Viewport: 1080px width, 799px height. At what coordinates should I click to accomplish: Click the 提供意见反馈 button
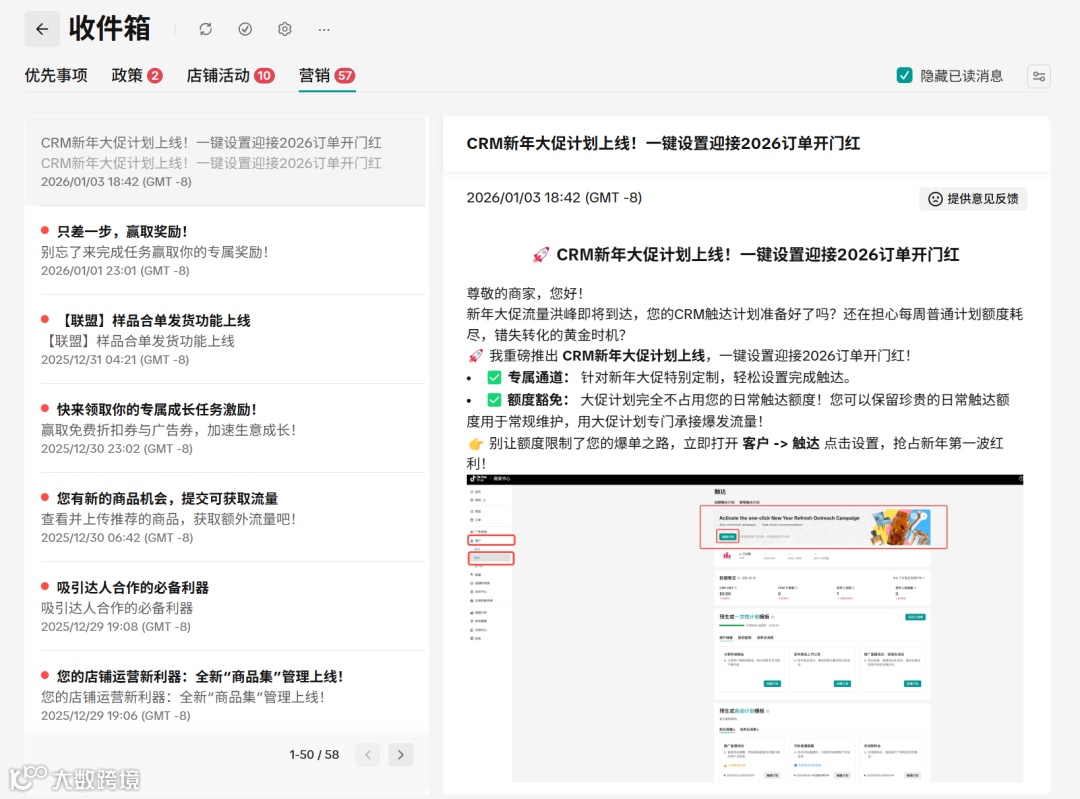pyautogui.click(x=973, y=198)
